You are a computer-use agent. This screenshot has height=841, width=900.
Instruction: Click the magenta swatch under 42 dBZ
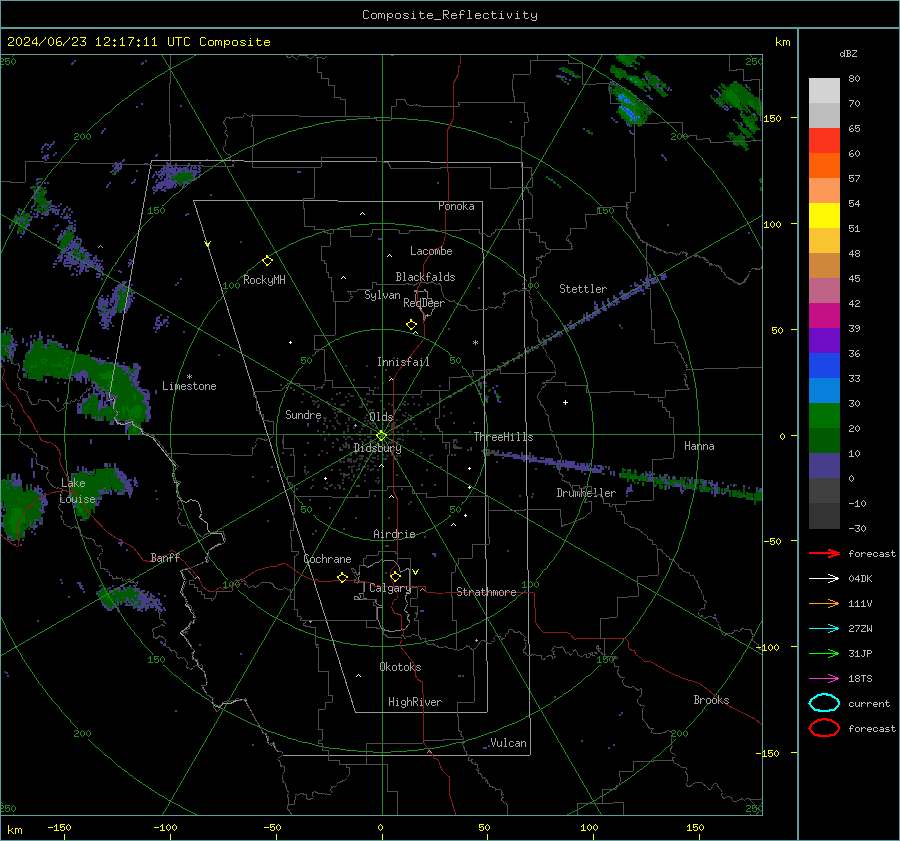(824, 316)
